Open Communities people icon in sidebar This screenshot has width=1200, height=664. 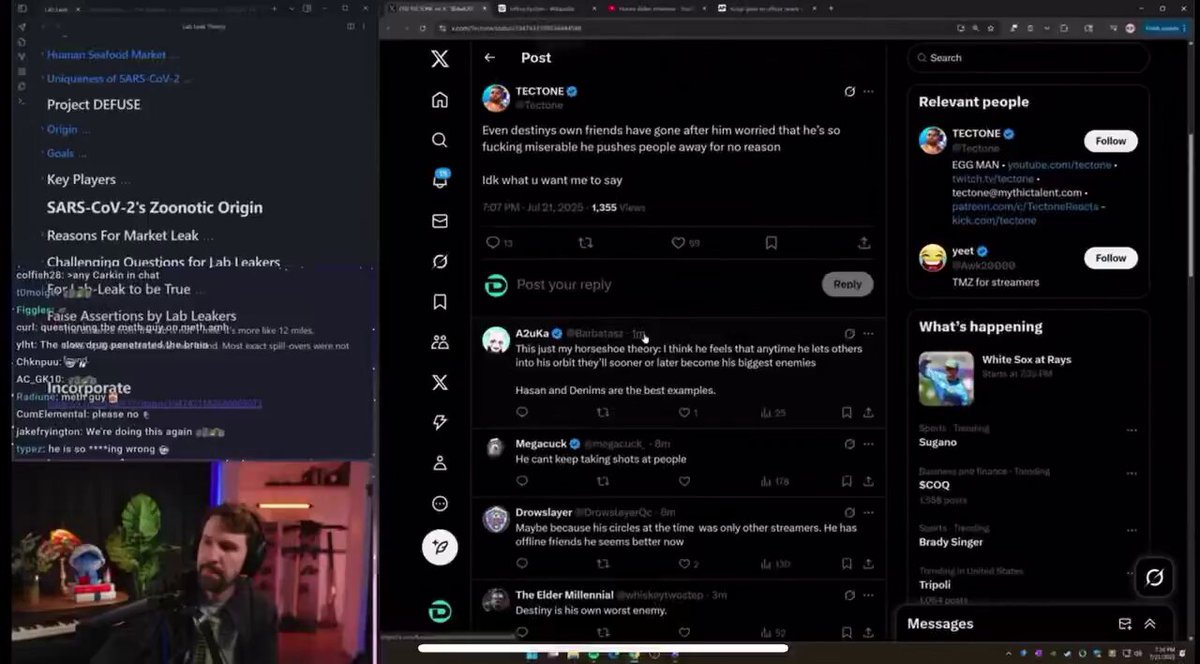tap(440, 342)
